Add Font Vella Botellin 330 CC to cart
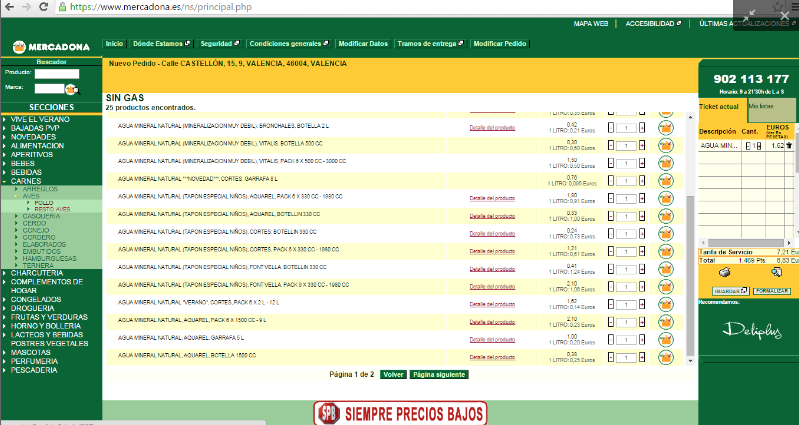This screenshot has height=425, width=799. [665, 269]
